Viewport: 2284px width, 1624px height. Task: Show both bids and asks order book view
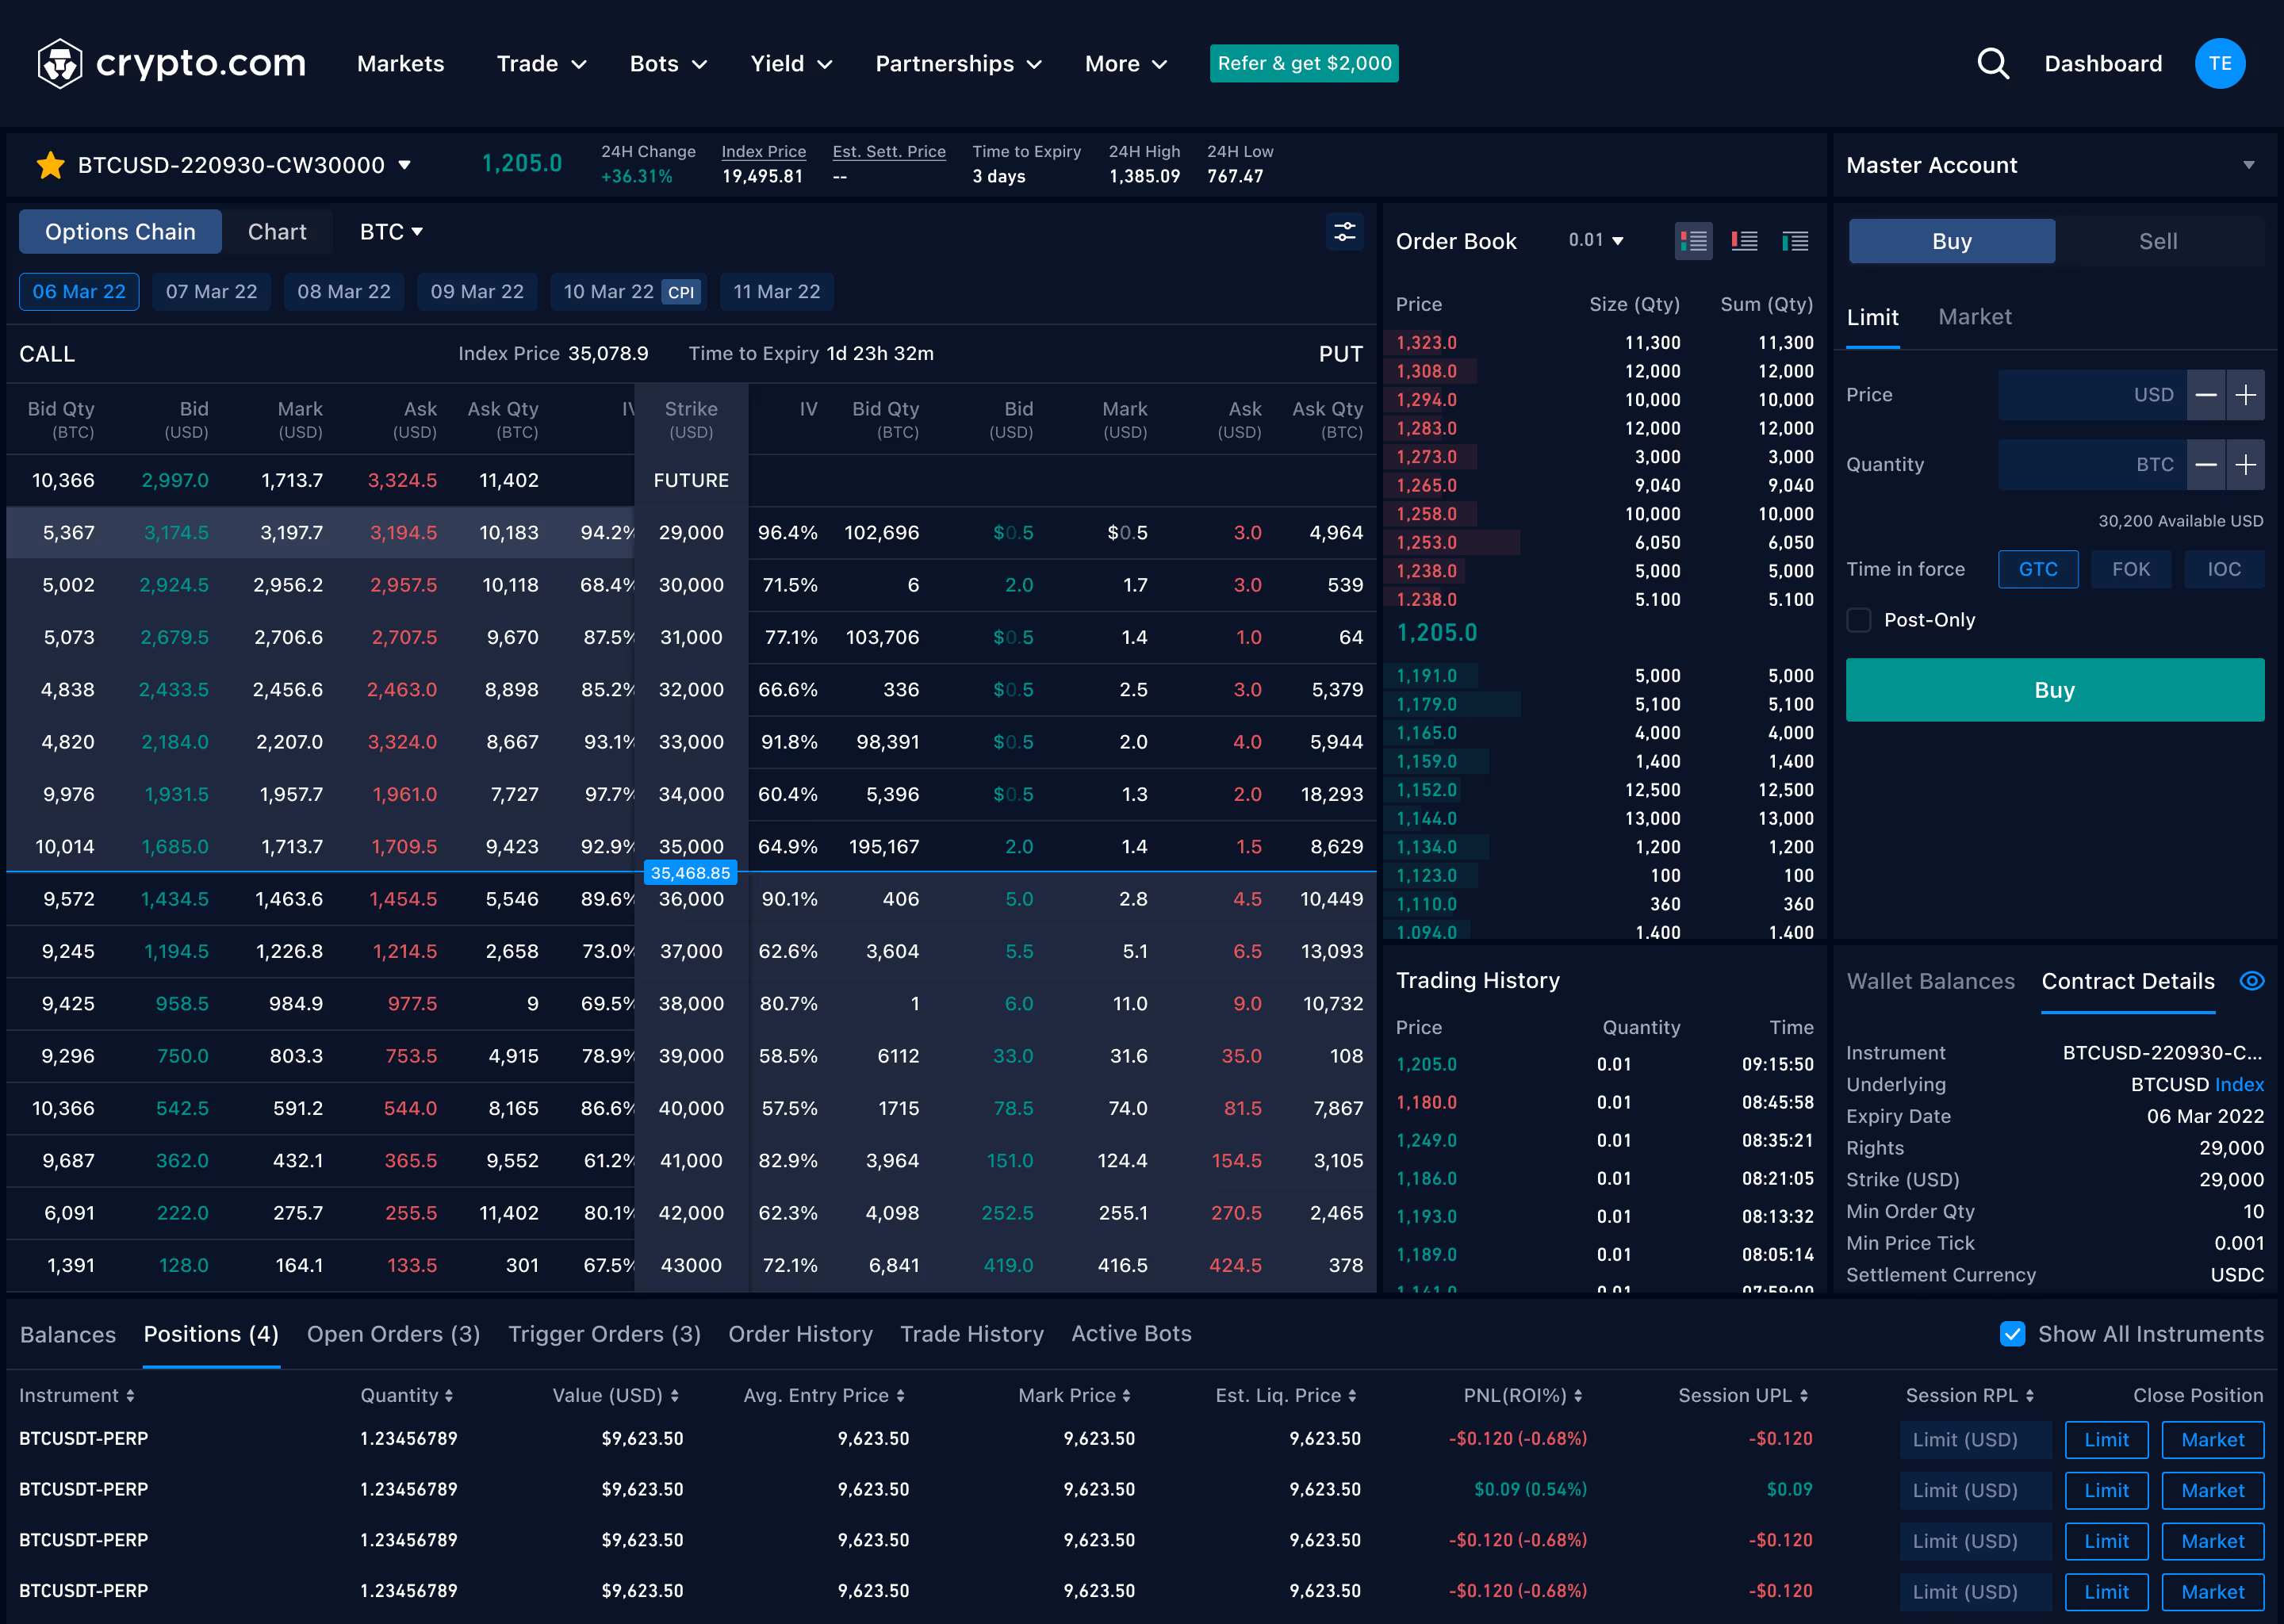[x=1693, y=241]
